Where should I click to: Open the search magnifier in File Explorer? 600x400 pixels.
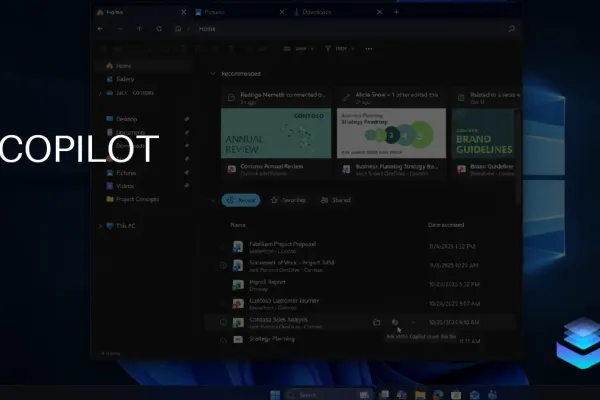point(511,29)
